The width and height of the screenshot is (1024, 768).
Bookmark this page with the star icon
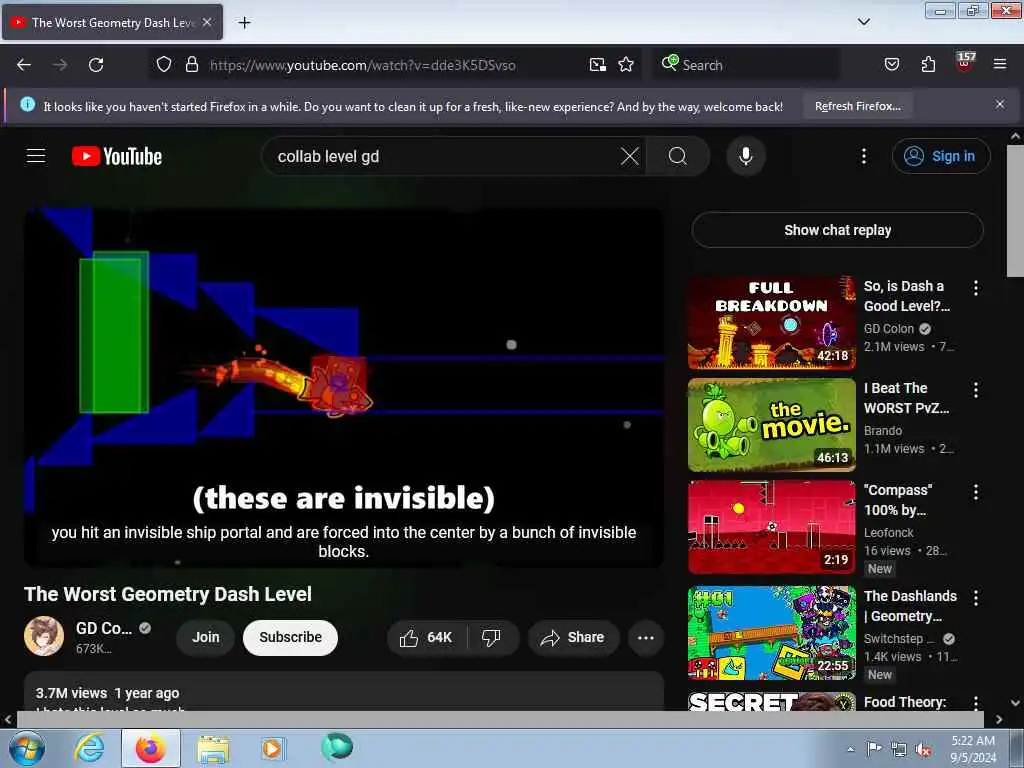pos(626,65)
